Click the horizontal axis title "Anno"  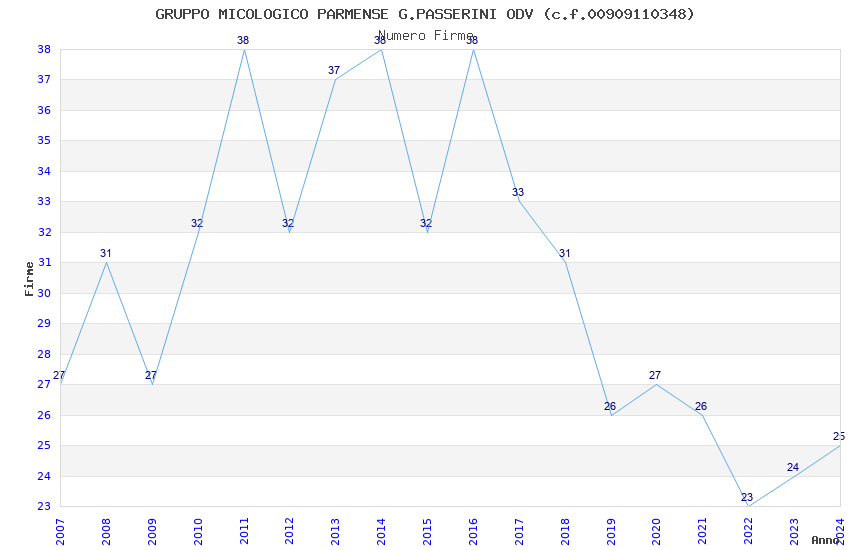(825, 540)
